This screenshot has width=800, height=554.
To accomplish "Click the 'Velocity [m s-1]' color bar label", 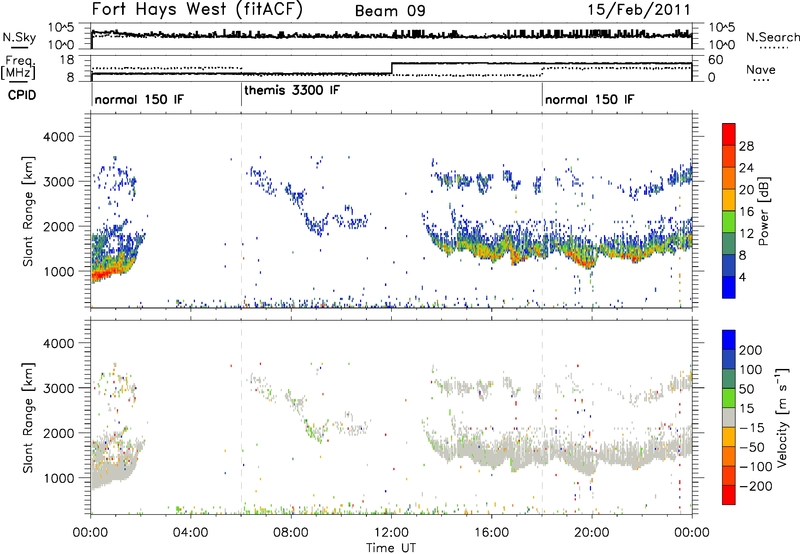I will click(x=782, y=417).
